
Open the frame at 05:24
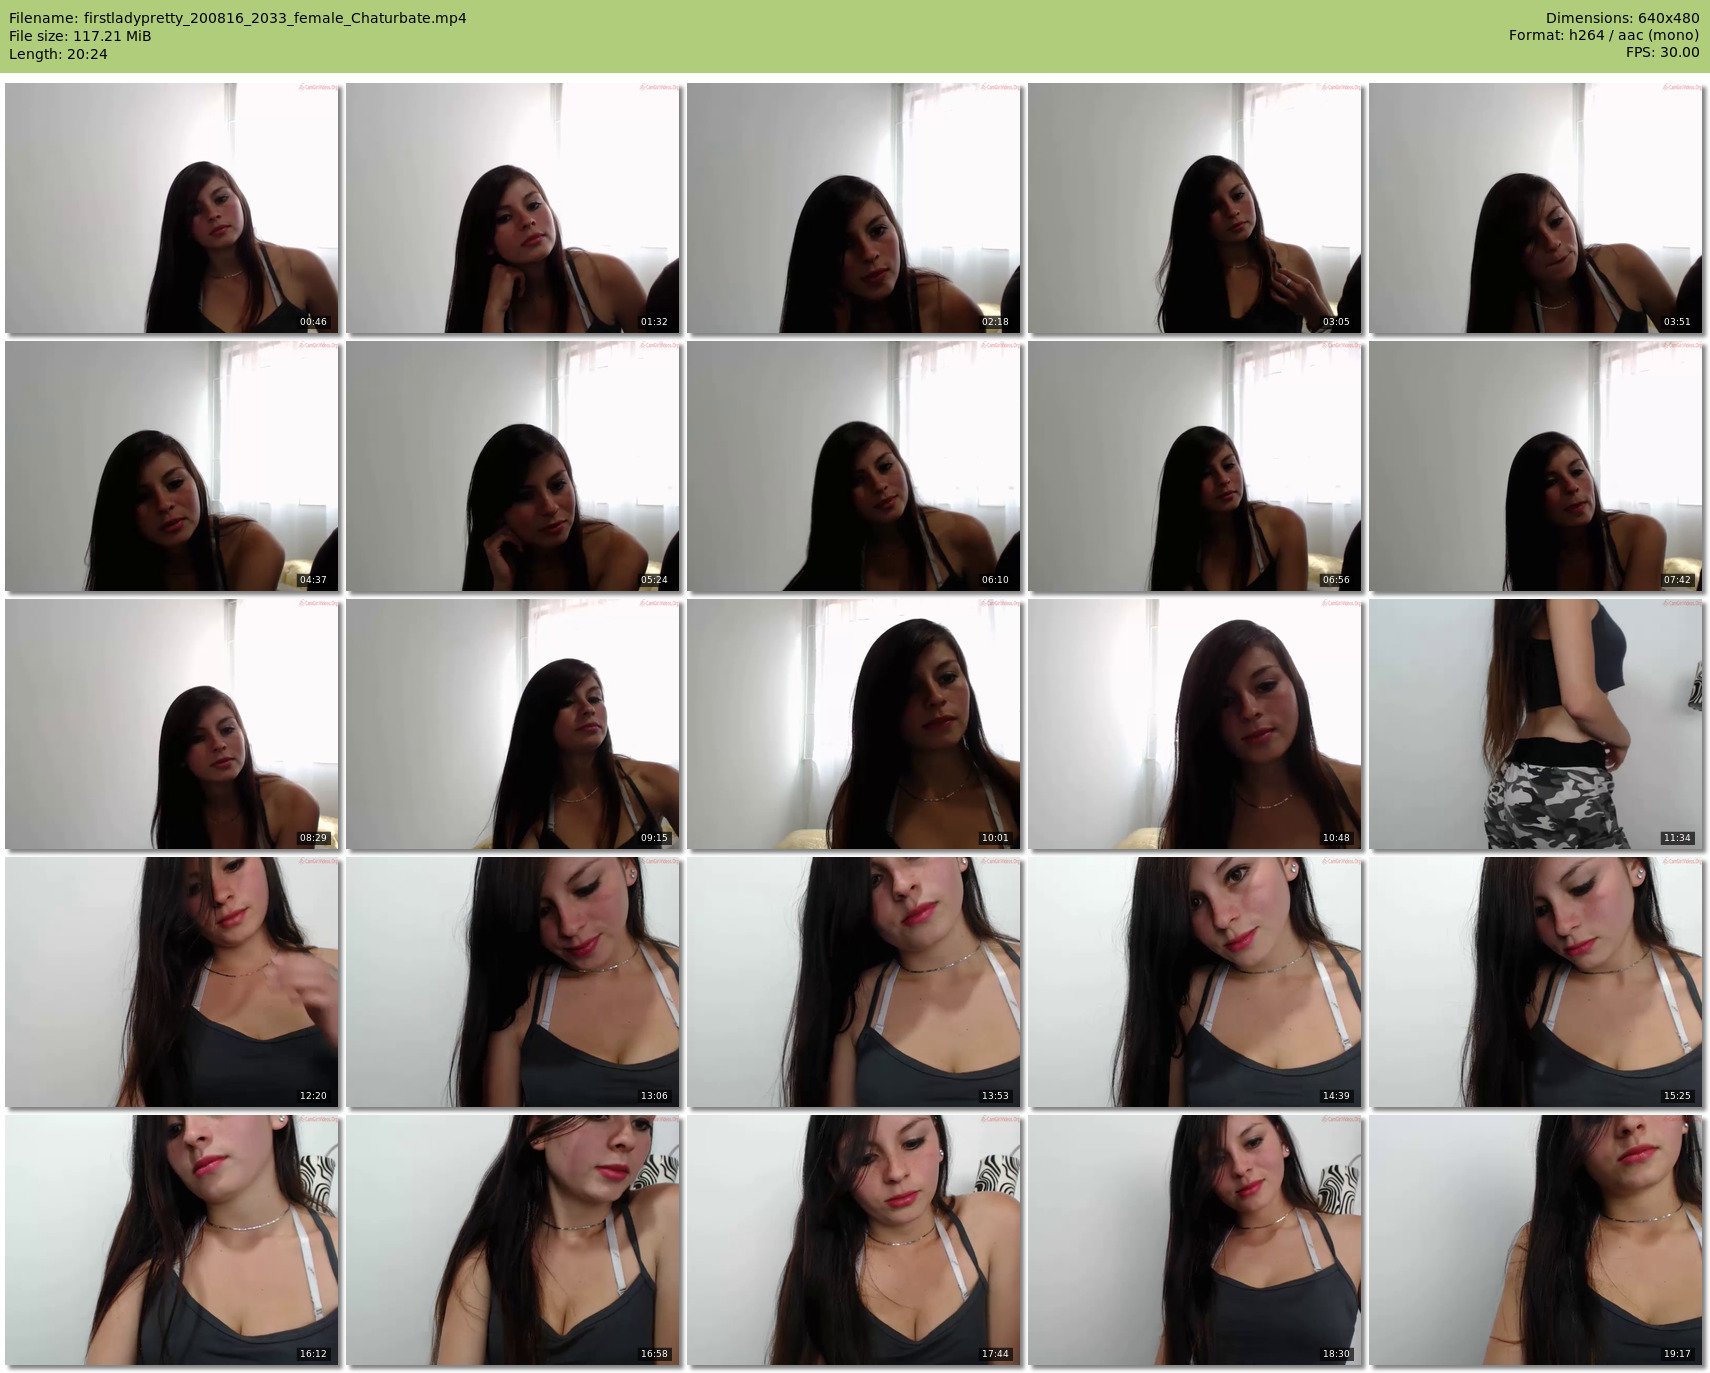point(512,466)
